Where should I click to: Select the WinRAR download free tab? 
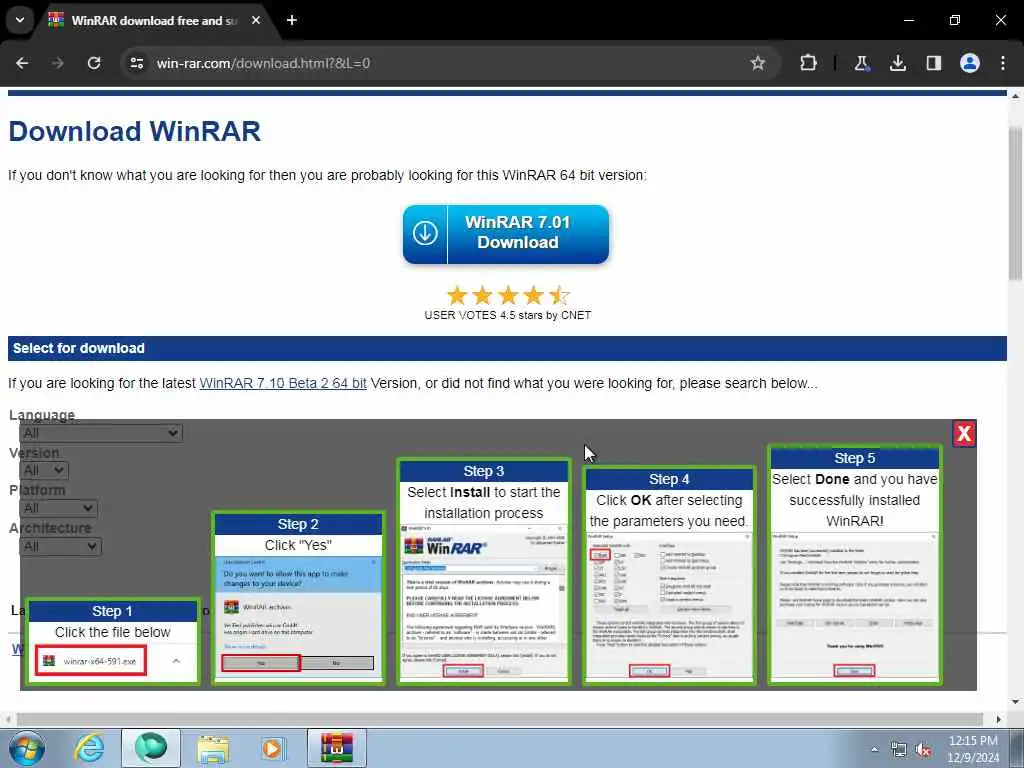pos(154,21)
